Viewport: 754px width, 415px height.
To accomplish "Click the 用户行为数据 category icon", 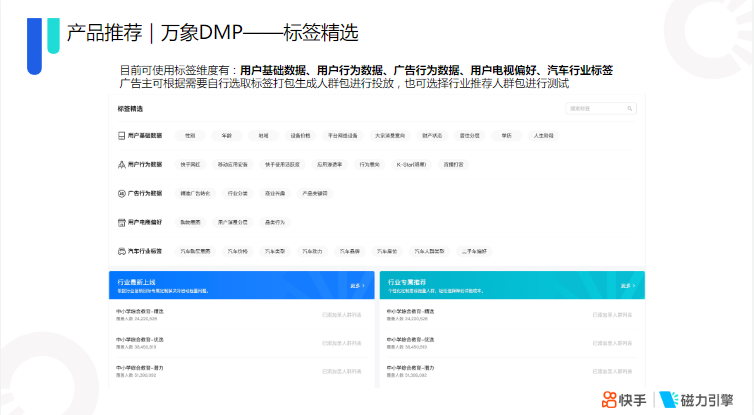I will [x=122, y=165].
